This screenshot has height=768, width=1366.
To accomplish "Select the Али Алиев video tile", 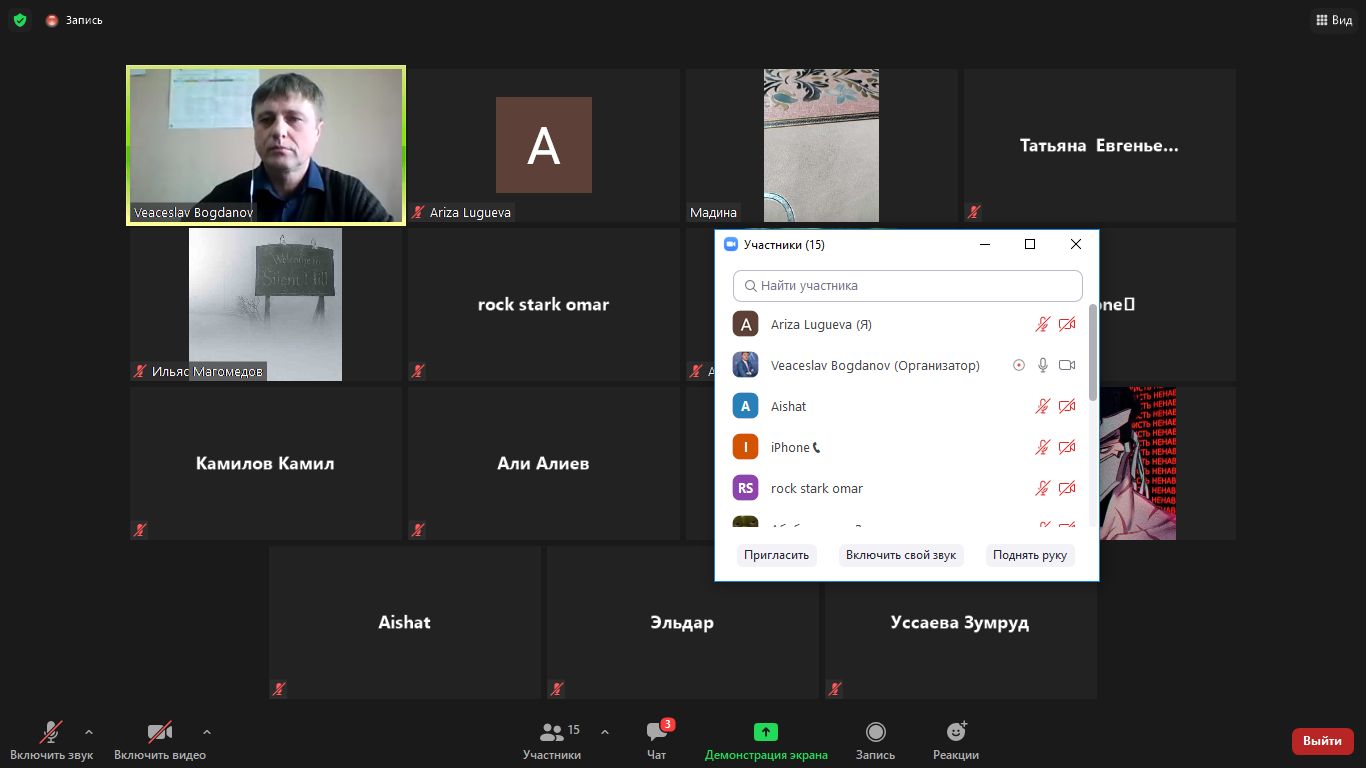I will [x=544, y=463].
